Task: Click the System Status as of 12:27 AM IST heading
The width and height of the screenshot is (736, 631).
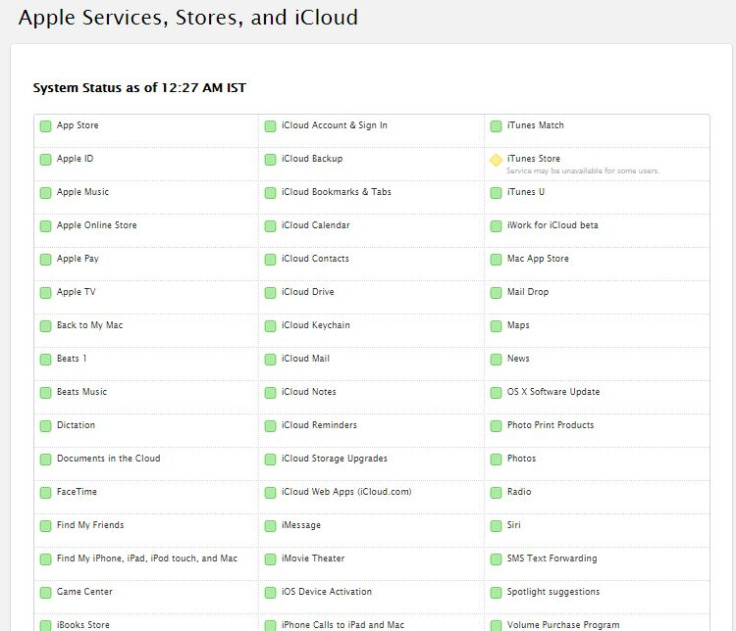Action: point(139,88)
